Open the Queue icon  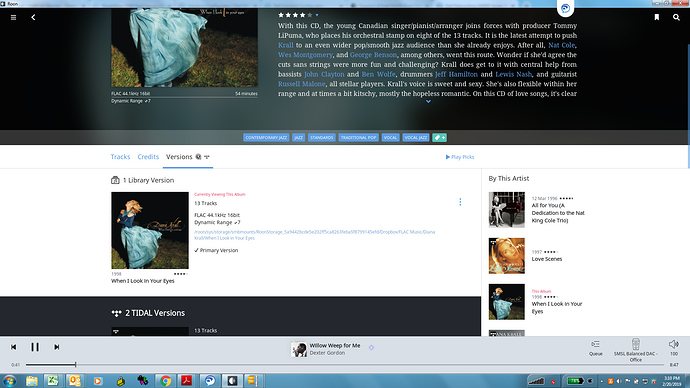point(596,347)
